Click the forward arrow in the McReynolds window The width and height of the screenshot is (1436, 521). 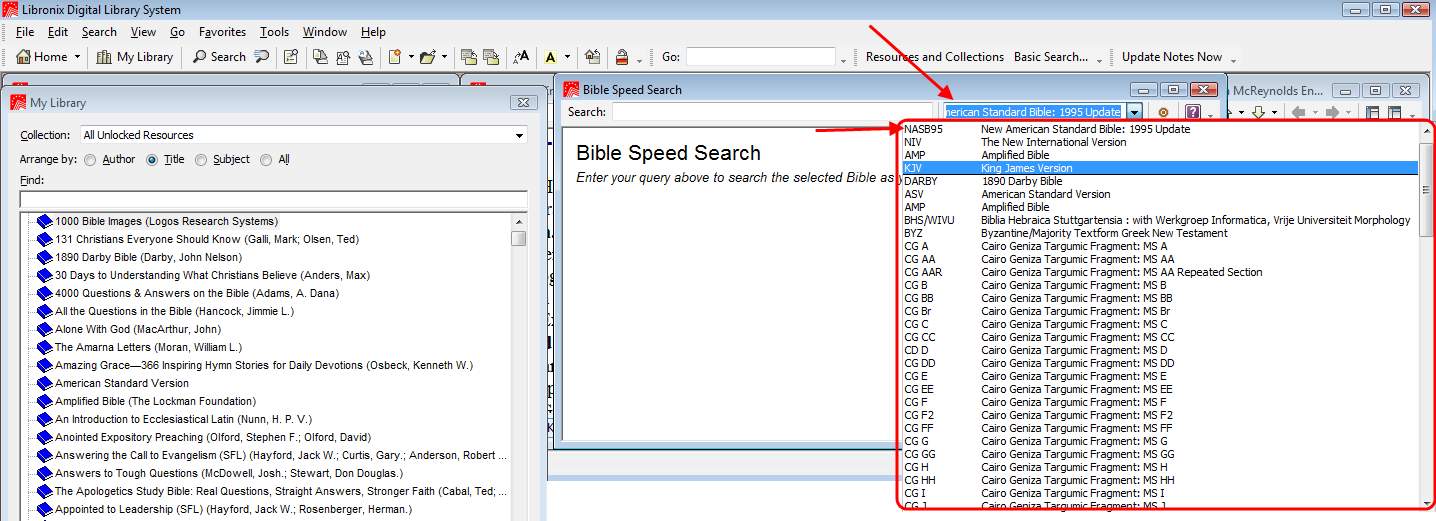tap(1332, 112)
